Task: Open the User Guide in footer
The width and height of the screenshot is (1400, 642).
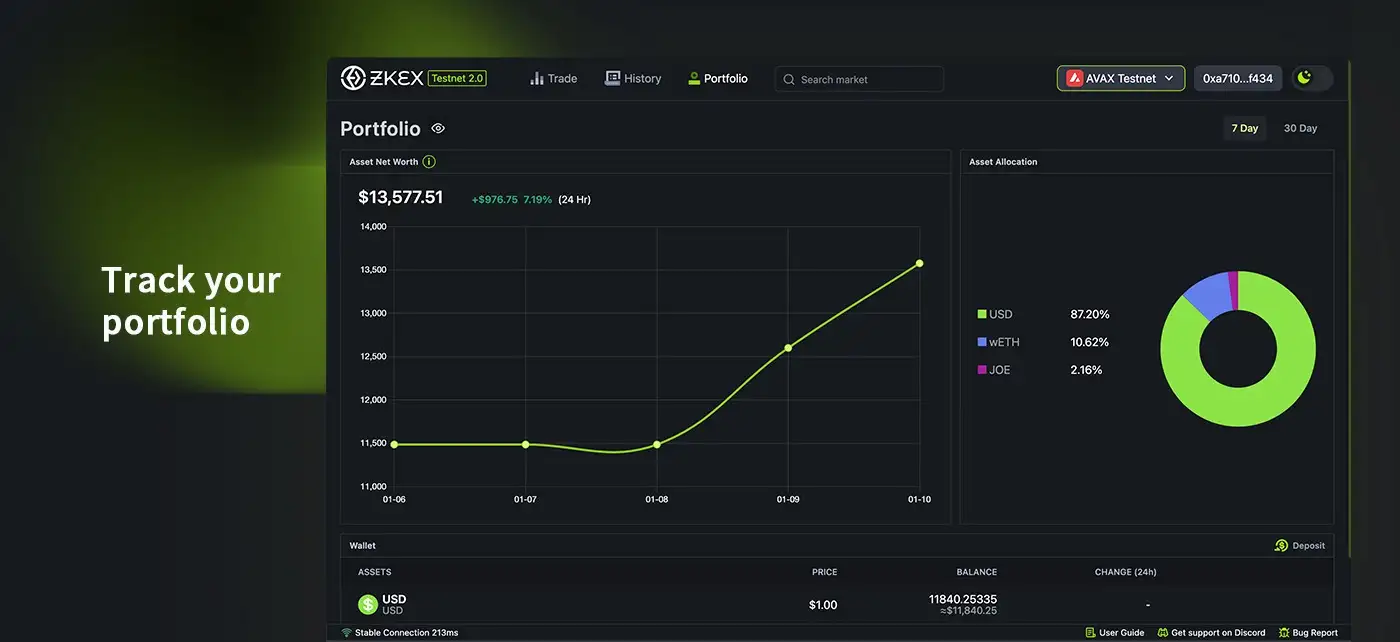Action: (x=1114, y=633)
